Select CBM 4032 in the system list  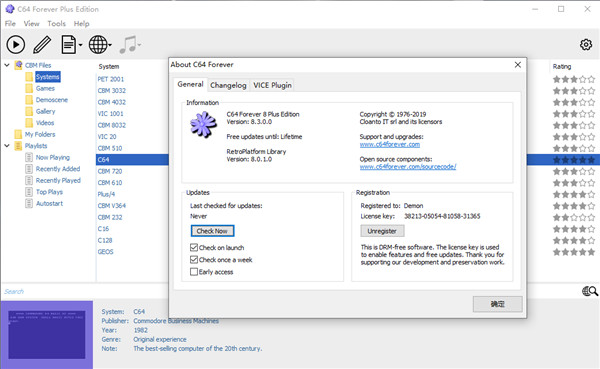[x=111, y=102]
